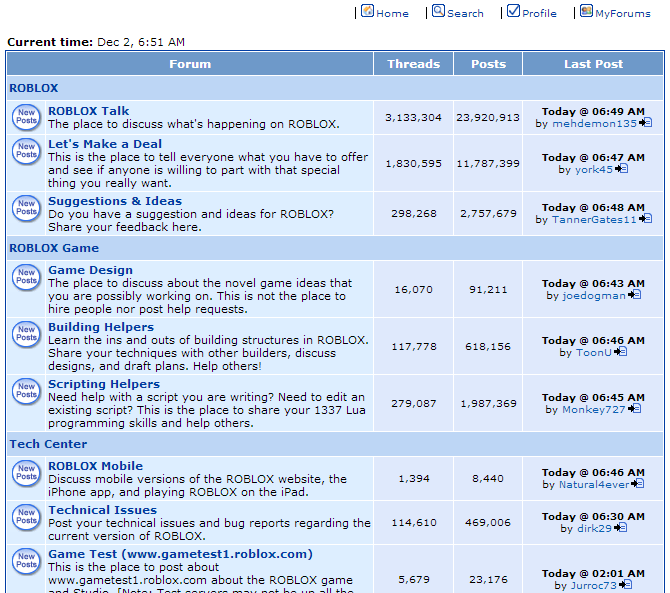This screenshot has height=593, width=670.
Task: Click the current time Dec 2, 6:51 AM
Action: point(141,42)
